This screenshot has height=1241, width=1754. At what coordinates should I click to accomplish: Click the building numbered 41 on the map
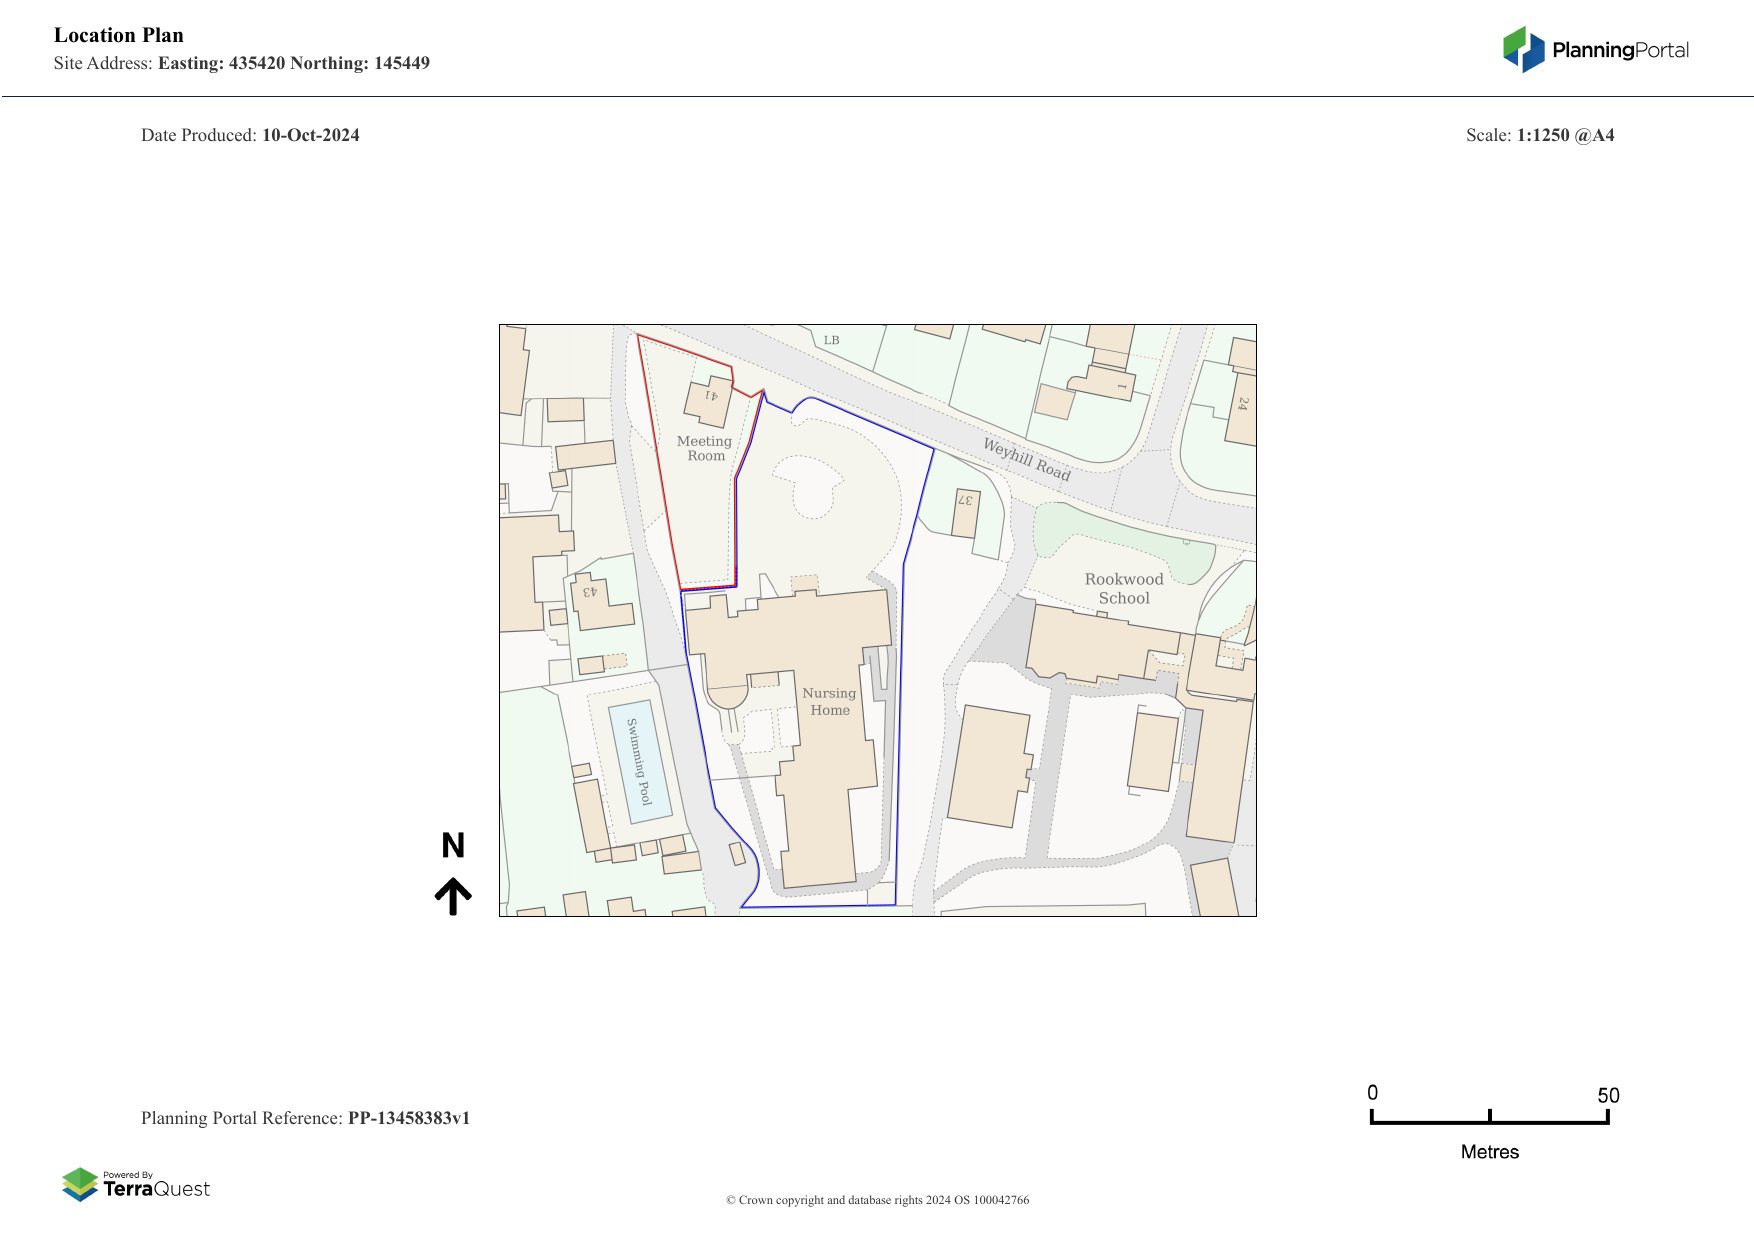point(709,399)
